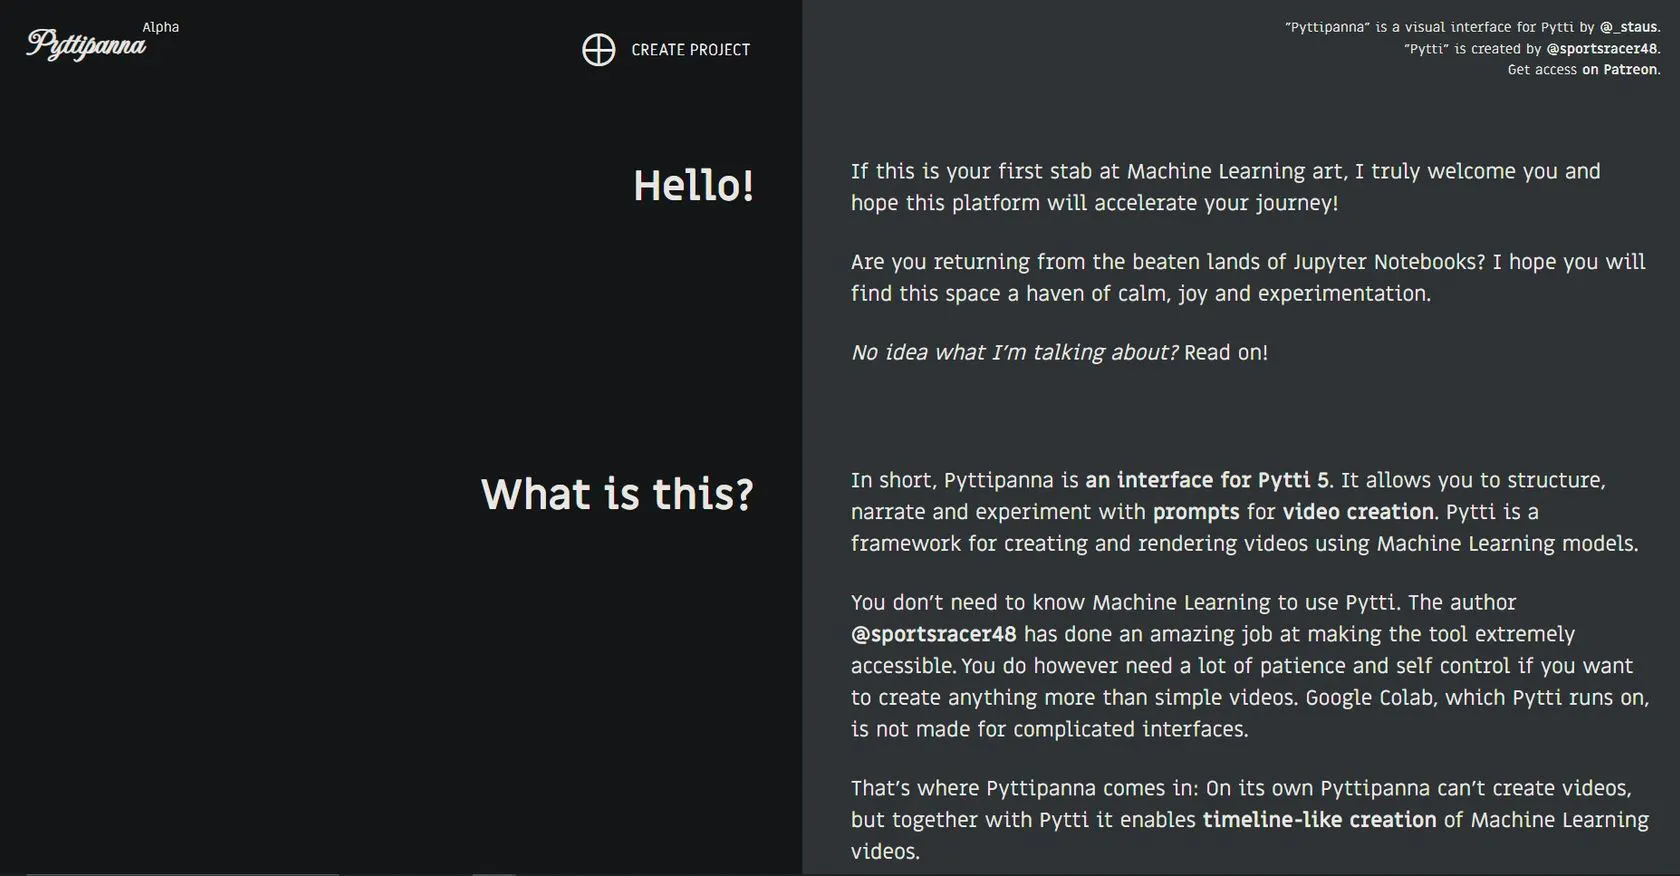Click the Alpha badge beside the logo

click(161, 27)
